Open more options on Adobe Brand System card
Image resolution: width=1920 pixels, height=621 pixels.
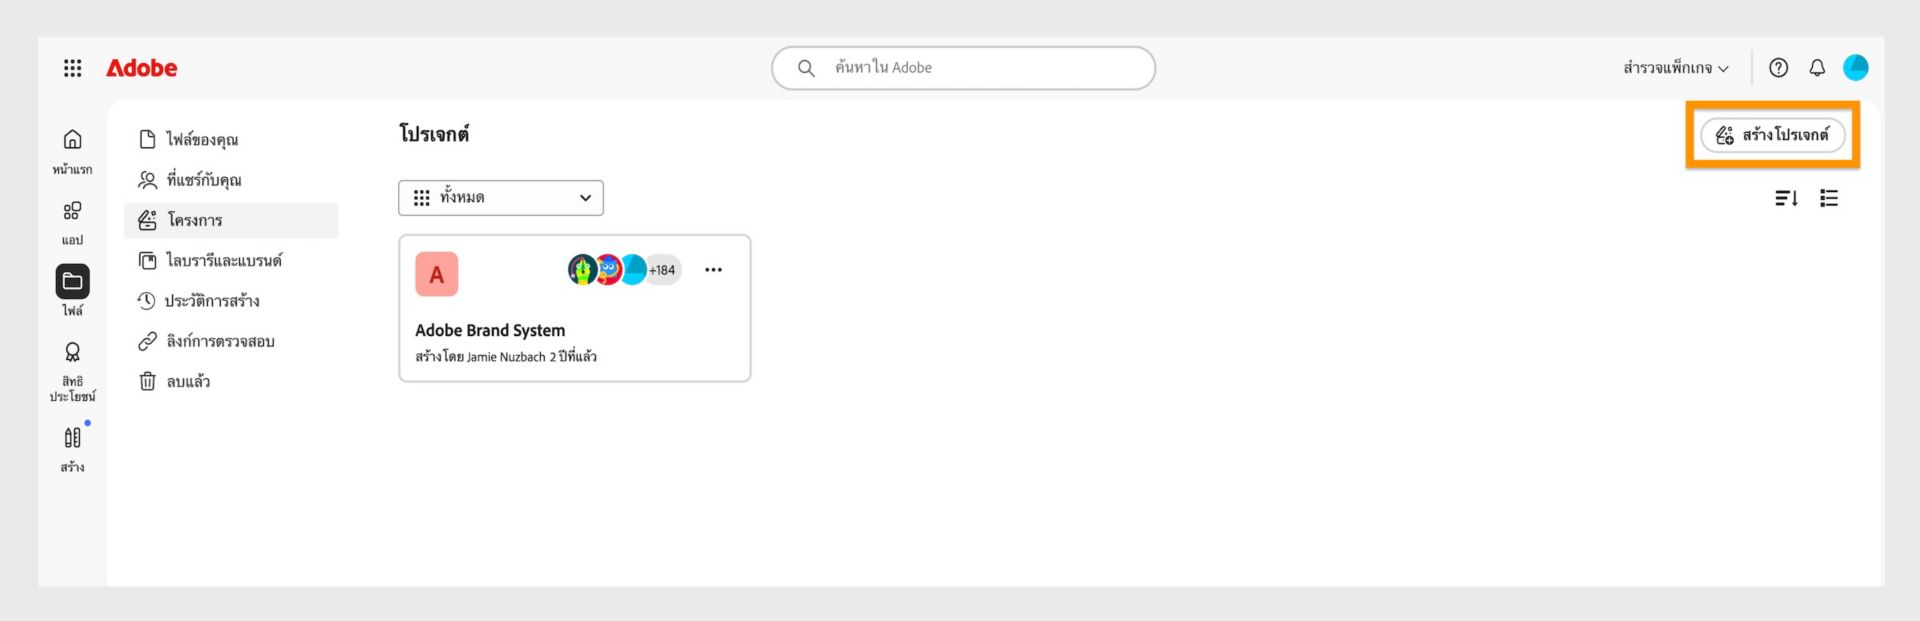click(x=713, y=270)
